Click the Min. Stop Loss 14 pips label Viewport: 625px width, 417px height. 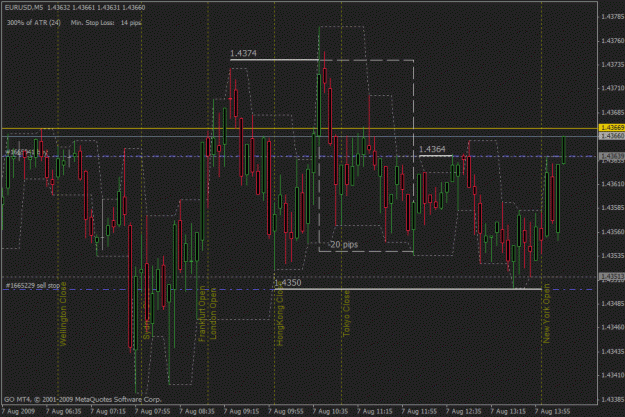[106, 23]
